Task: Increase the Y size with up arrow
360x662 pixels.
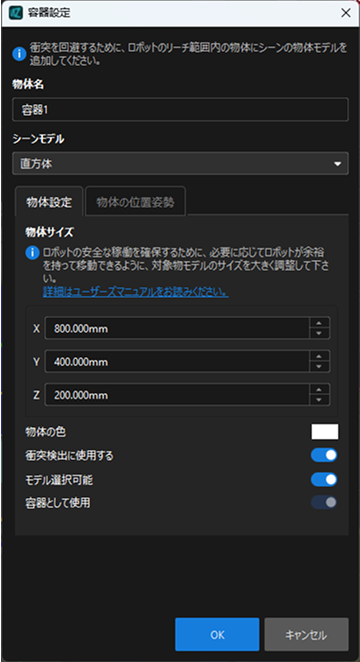Action: (x=319, y=356)
